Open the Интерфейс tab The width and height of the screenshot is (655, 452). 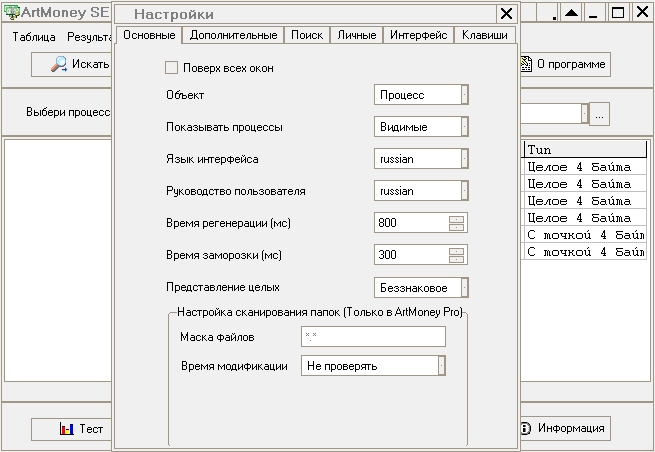(419, 35)
